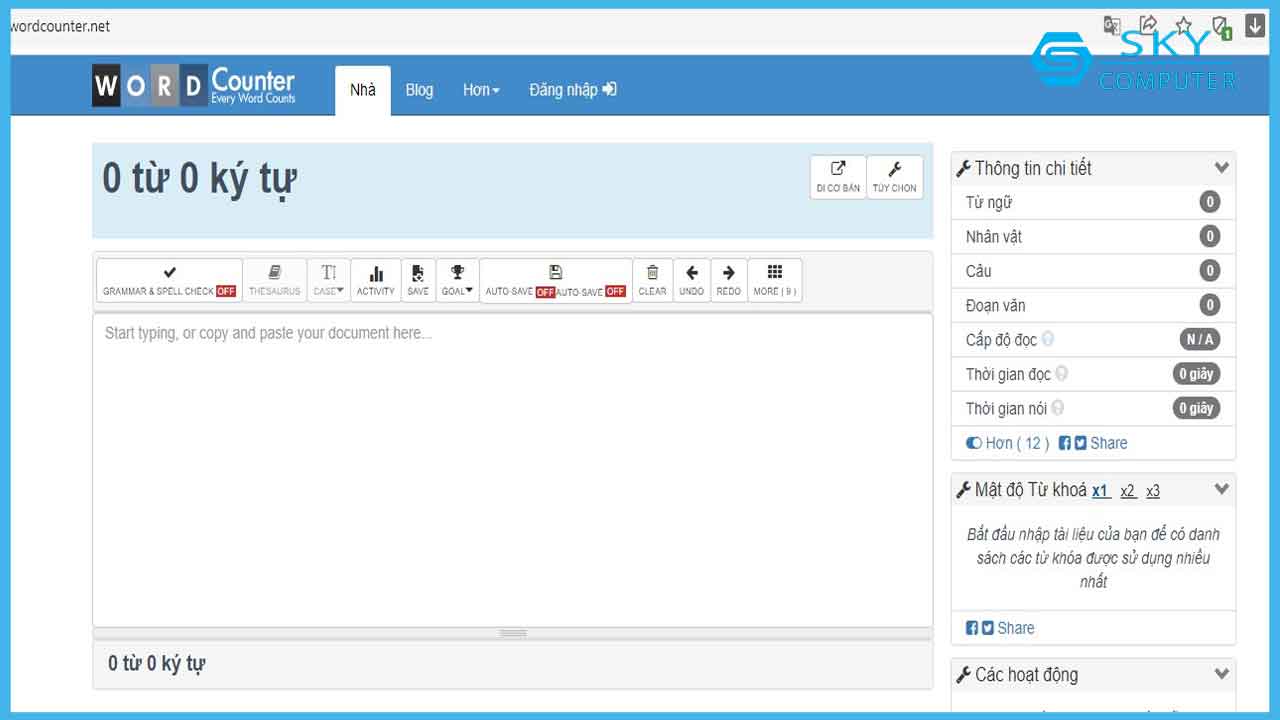
Task: Open the Hơn navigation dropdown
Action: click(481, 90)
